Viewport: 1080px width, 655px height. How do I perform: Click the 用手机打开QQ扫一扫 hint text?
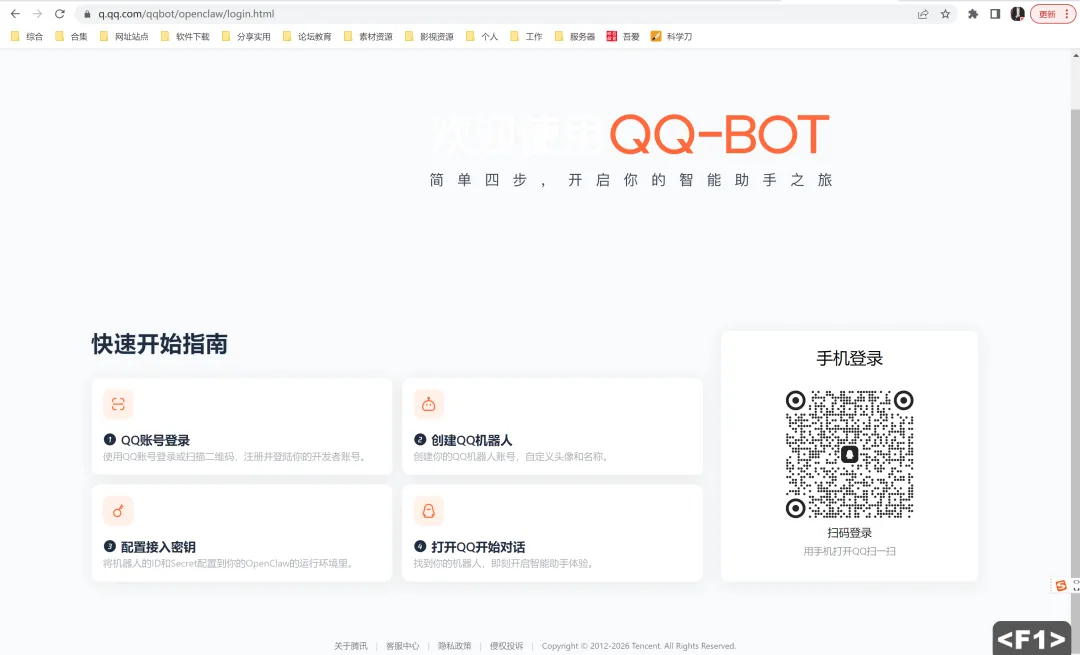[849, 551]
